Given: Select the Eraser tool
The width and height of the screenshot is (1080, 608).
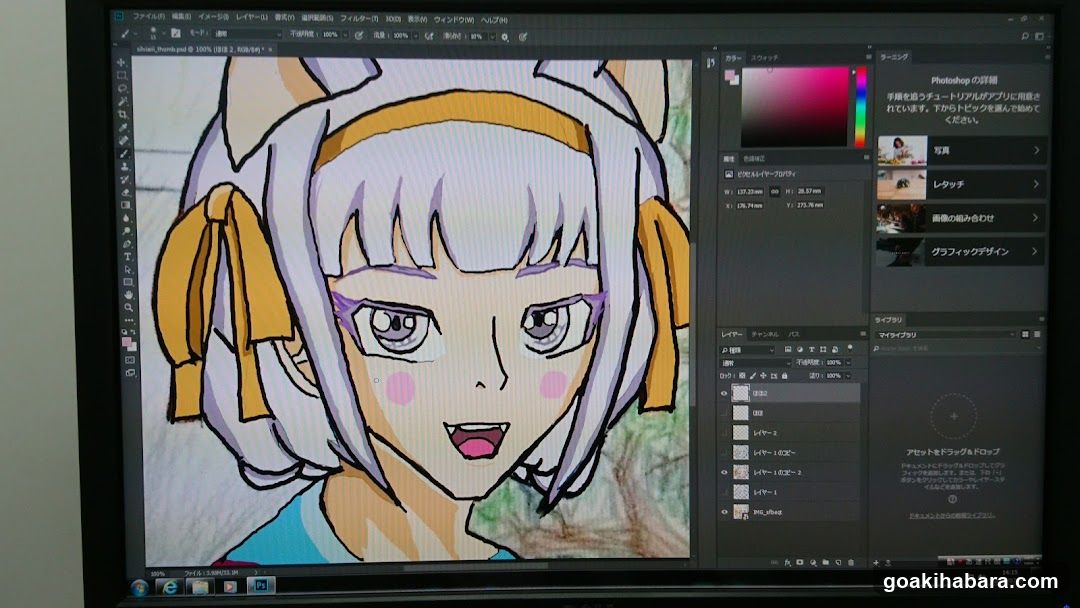Looking at the screenshot, I should (x=125, y=193).
